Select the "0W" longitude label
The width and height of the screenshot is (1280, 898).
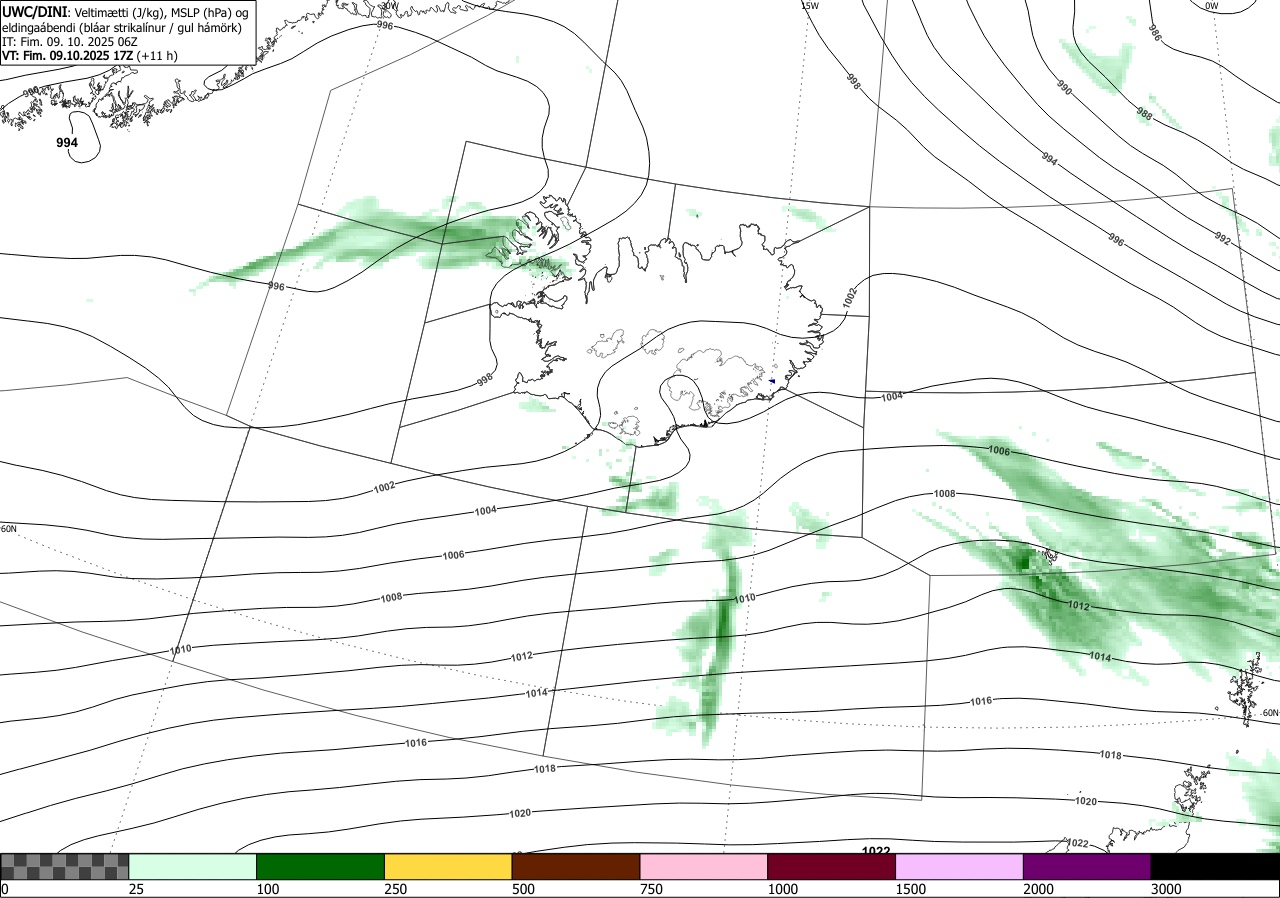tap(1211, 5)
